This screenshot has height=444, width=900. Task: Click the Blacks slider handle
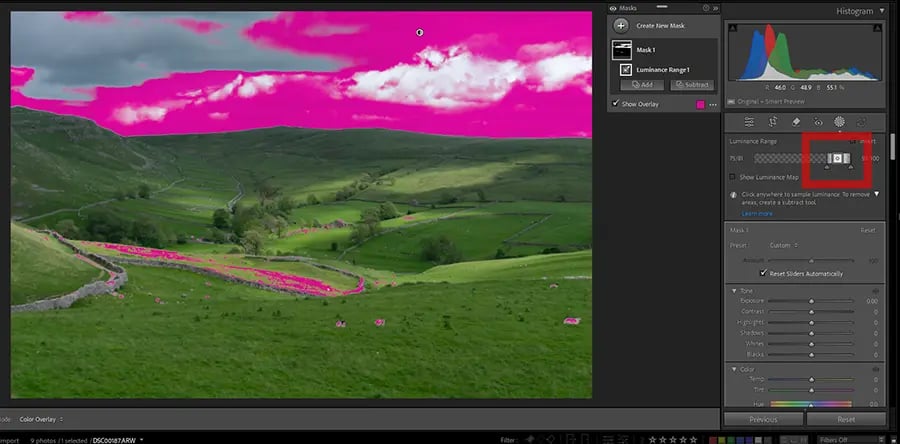[811, 355]
